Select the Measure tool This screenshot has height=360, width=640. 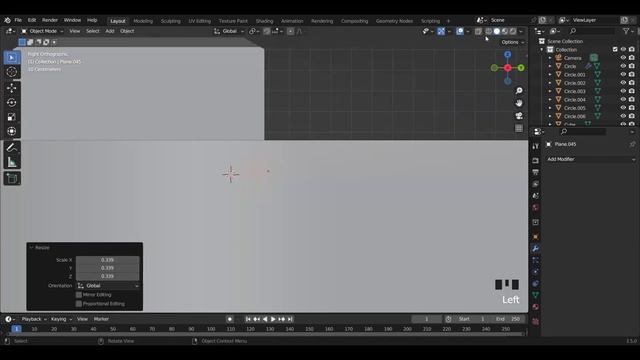[x=12, y=162]
